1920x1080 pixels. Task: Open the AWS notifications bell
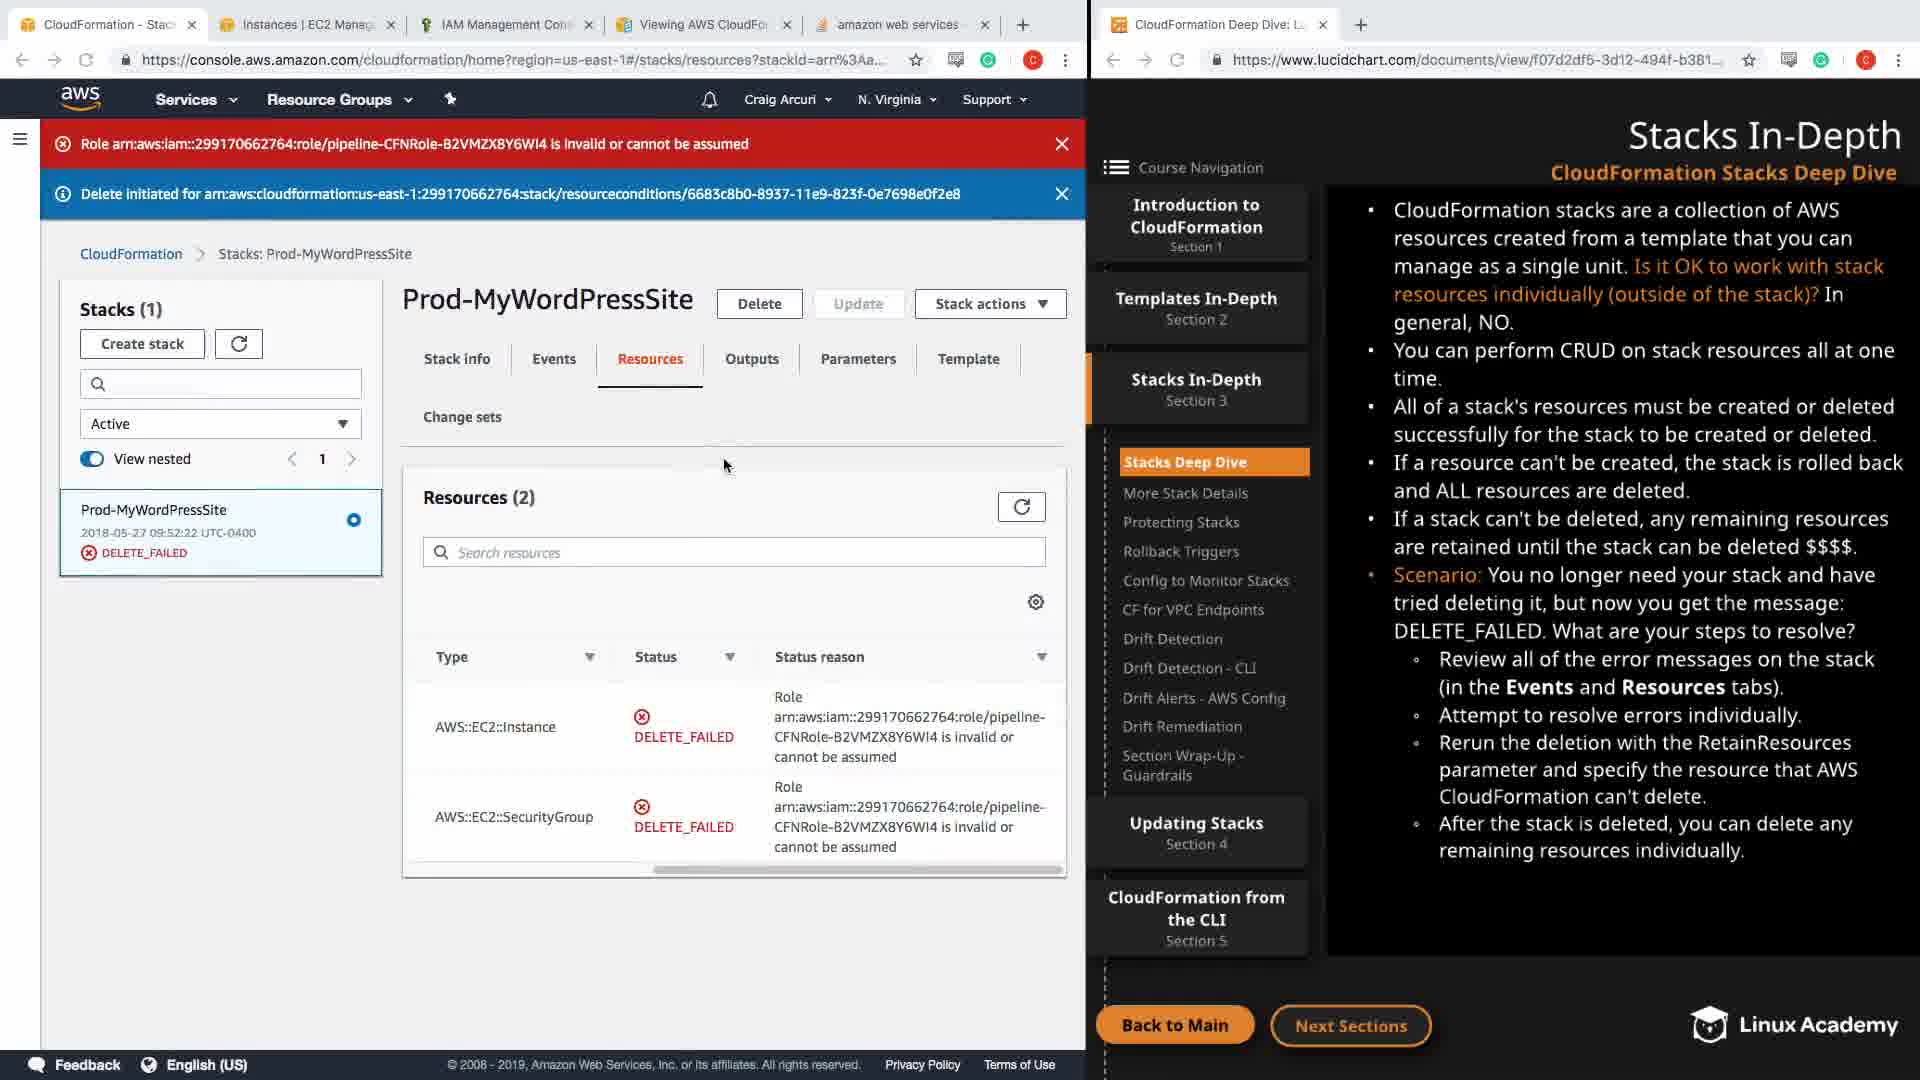709,100
